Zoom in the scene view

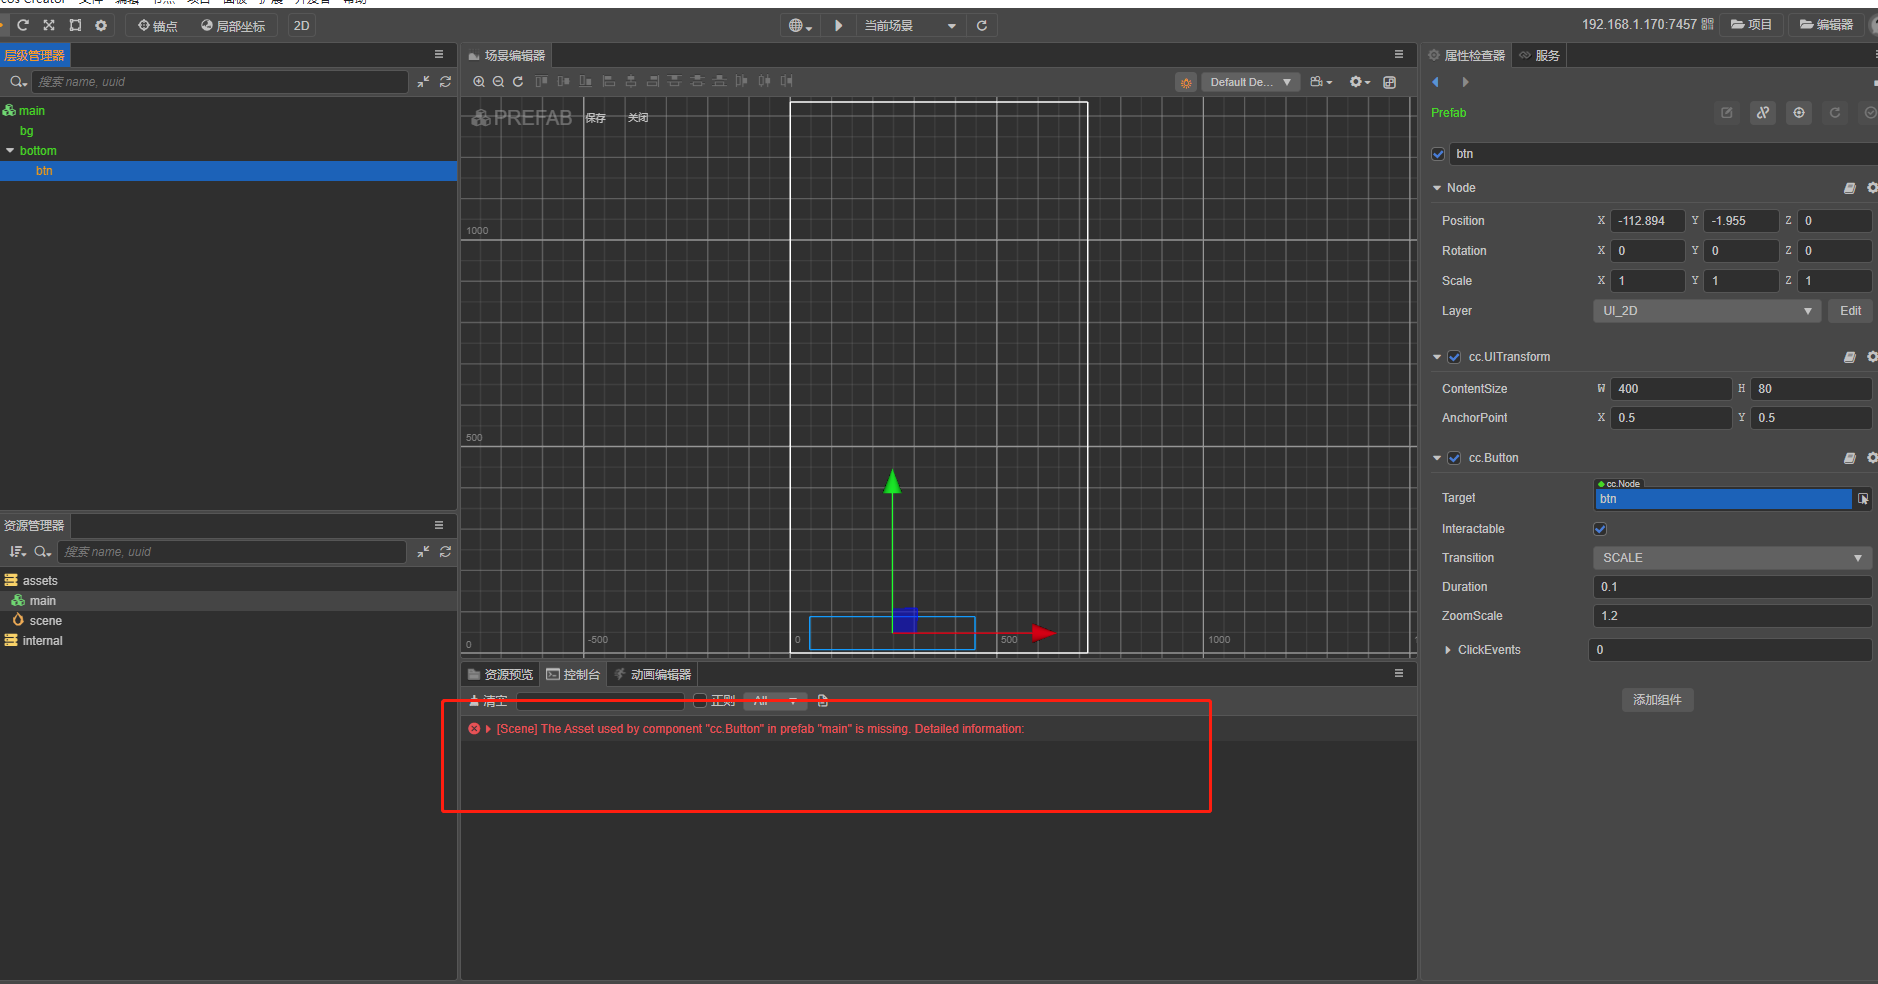coord(479,82)
